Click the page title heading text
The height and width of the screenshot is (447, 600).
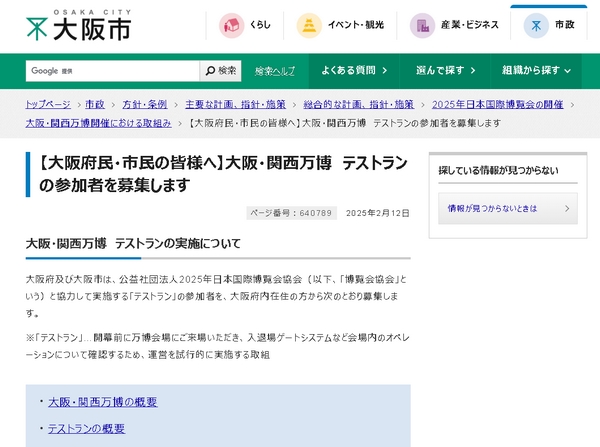click(223, 174)
